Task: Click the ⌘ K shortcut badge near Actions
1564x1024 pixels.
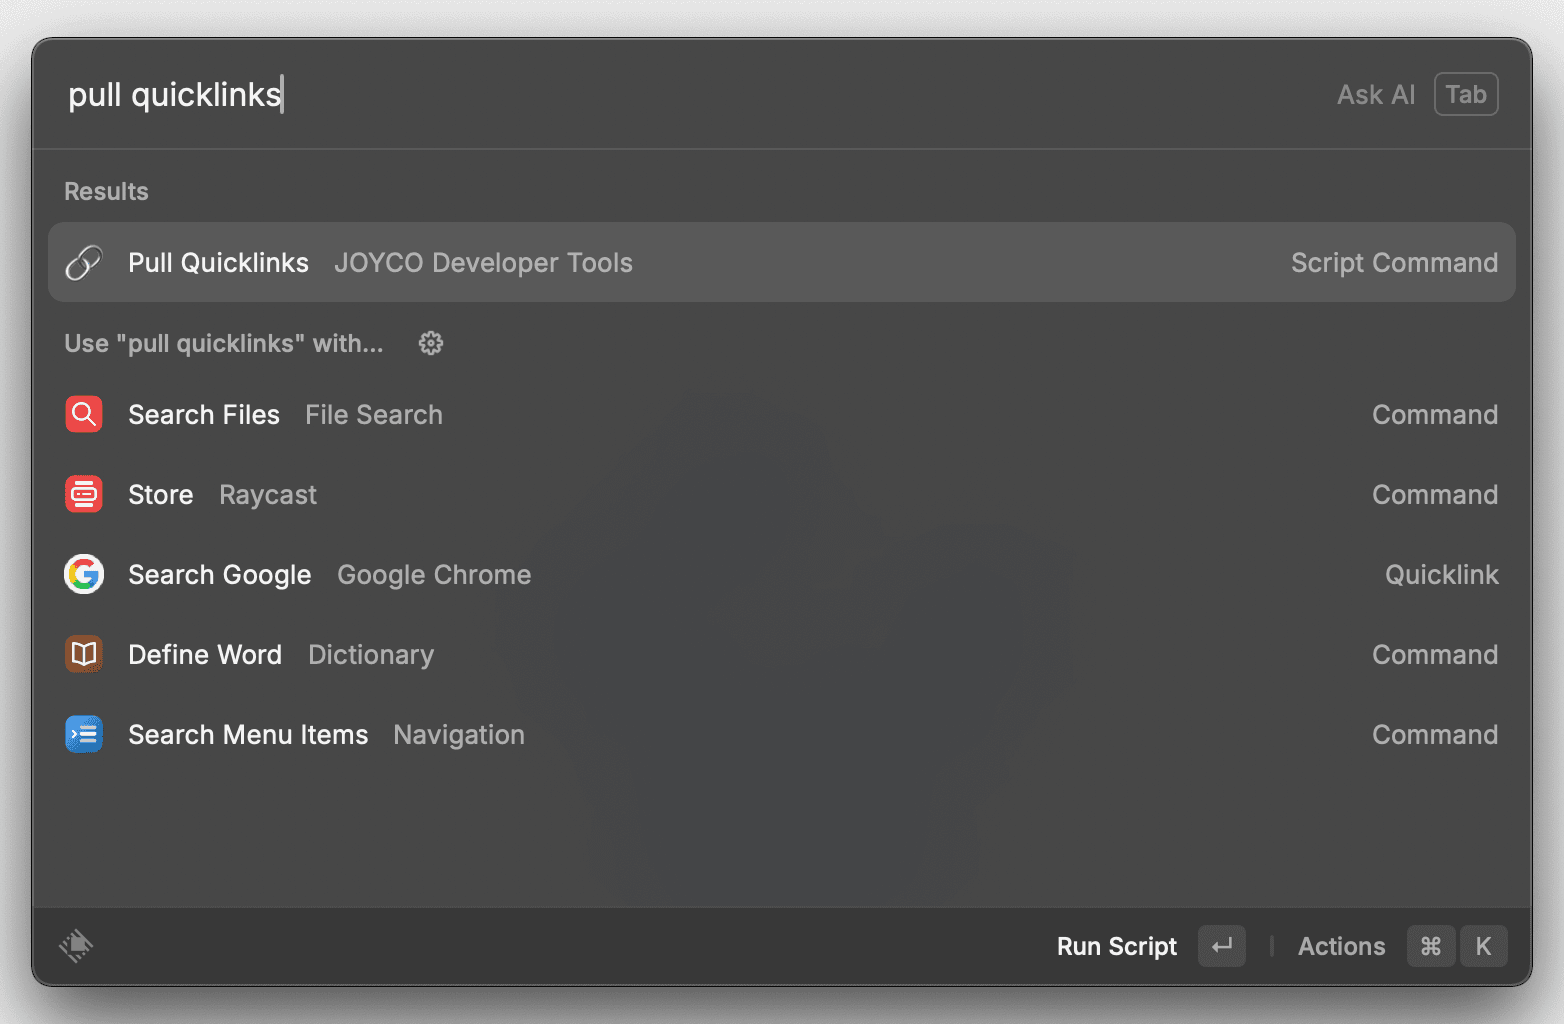Action: 1455,946
